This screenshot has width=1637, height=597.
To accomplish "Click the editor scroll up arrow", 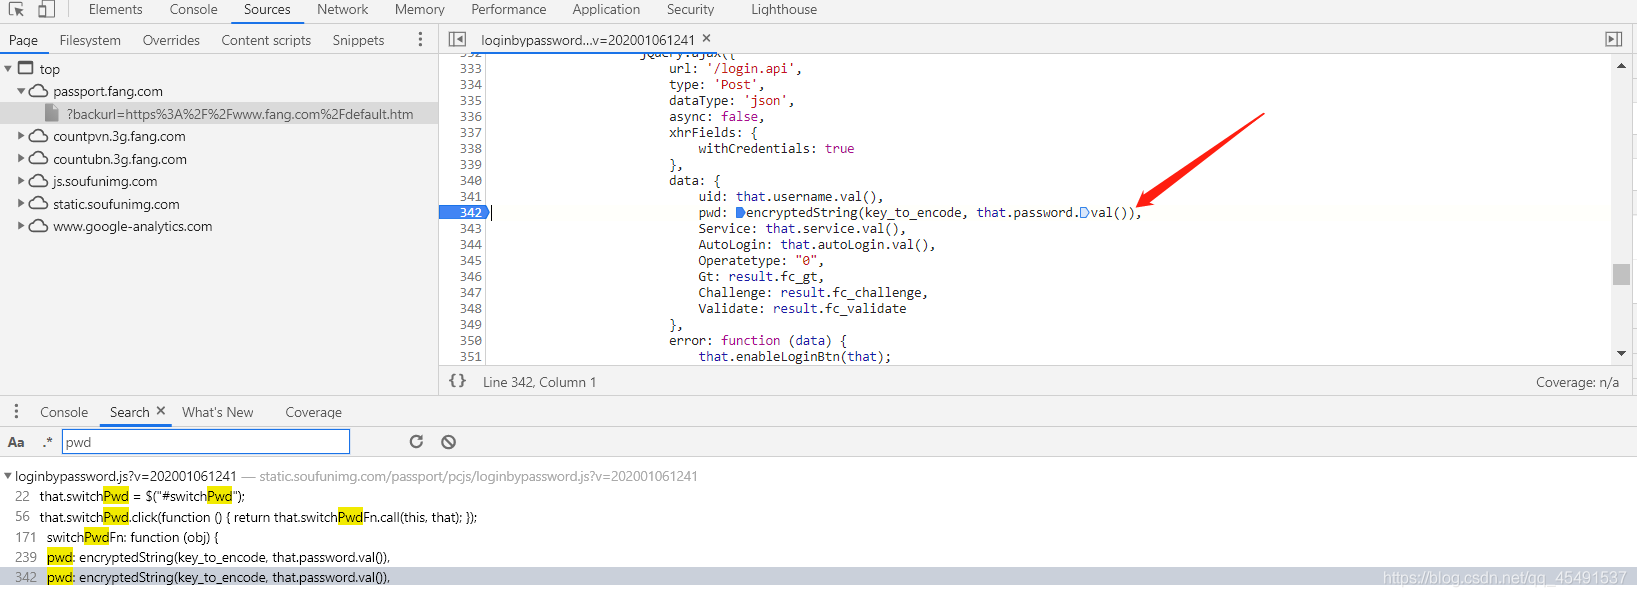I will [1621, 65].
